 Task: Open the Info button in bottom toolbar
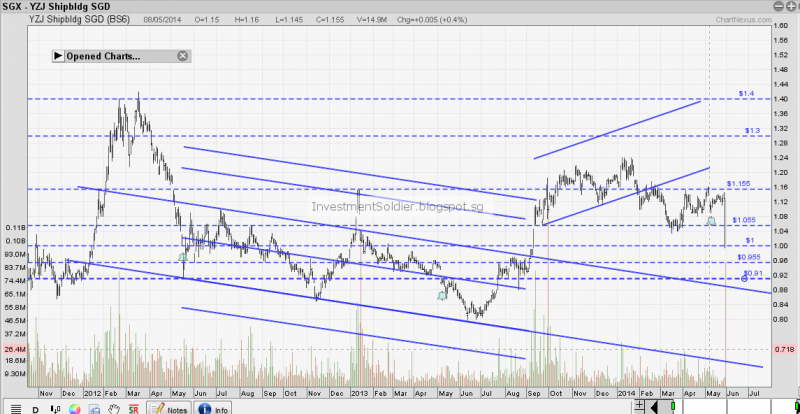(215, 408)
